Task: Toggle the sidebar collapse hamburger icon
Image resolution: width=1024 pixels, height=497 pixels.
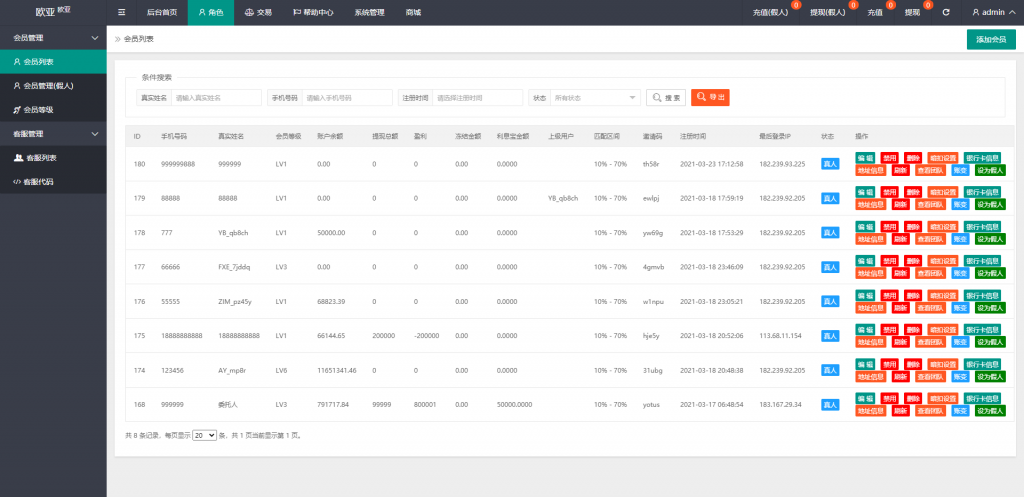Action: pyautogui.click(x=122, y=13)
